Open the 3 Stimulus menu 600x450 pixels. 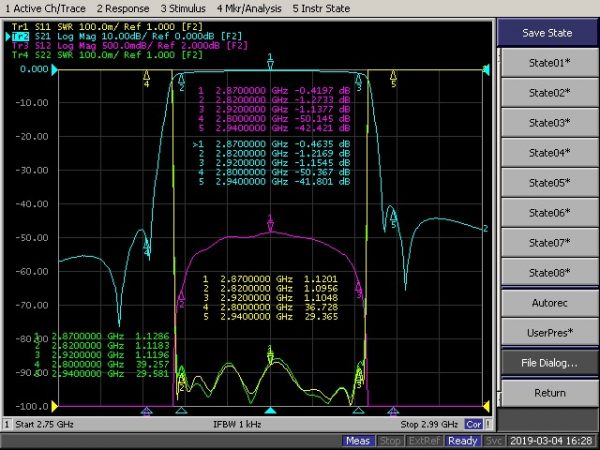183,8
